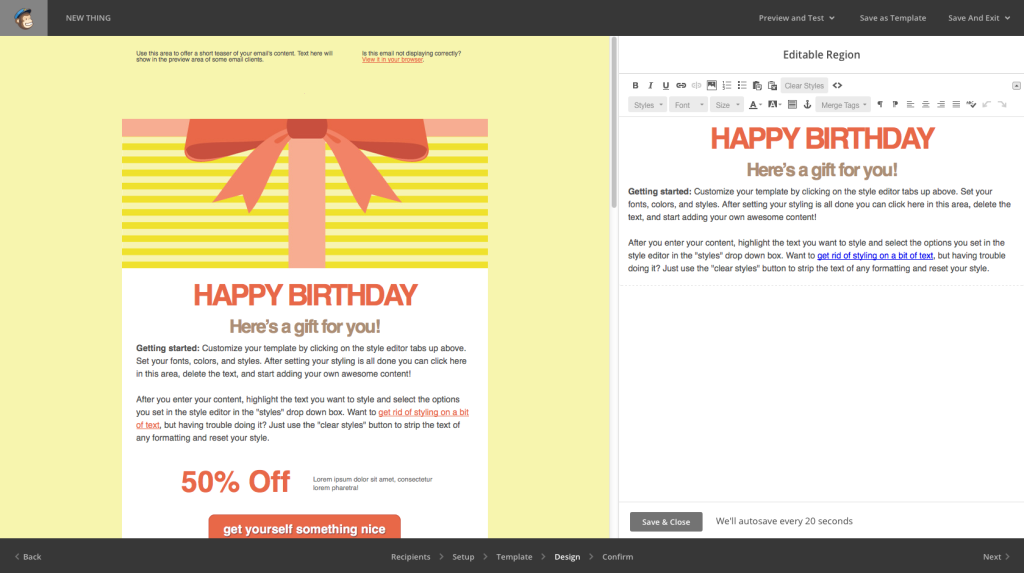Image resolution: width=1024 pixels, height=573 pixels.
Task: Click the unlink icon
Action: point(696,86)
